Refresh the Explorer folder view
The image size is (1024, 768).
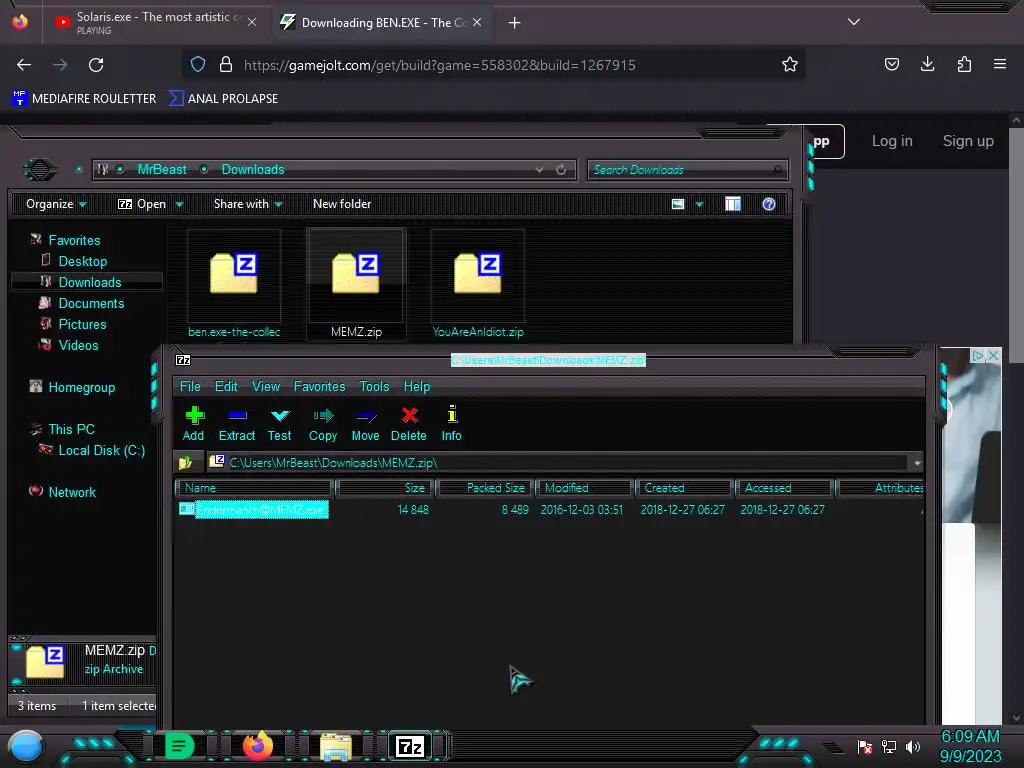tap(561, 169)
